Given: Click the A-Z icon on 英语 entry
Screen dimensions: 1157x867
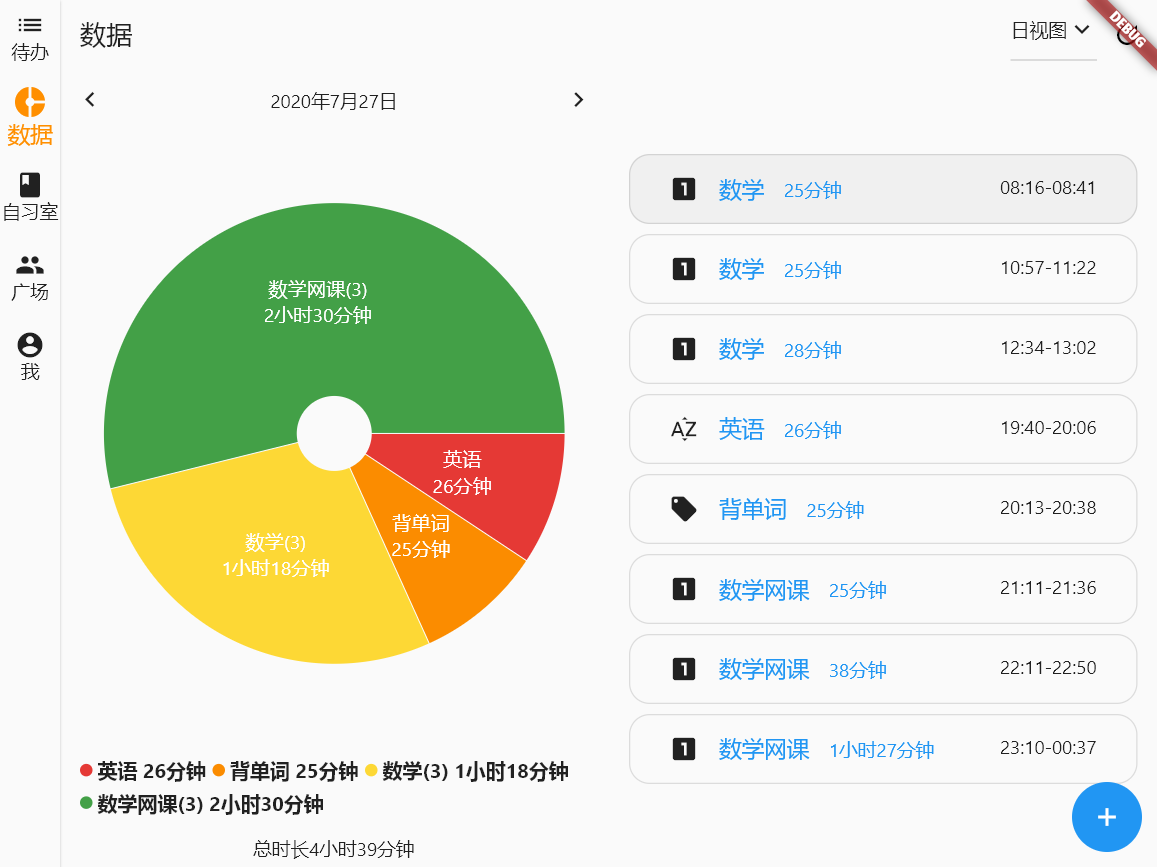Looking at the screenshot, I should pos(683,430).
